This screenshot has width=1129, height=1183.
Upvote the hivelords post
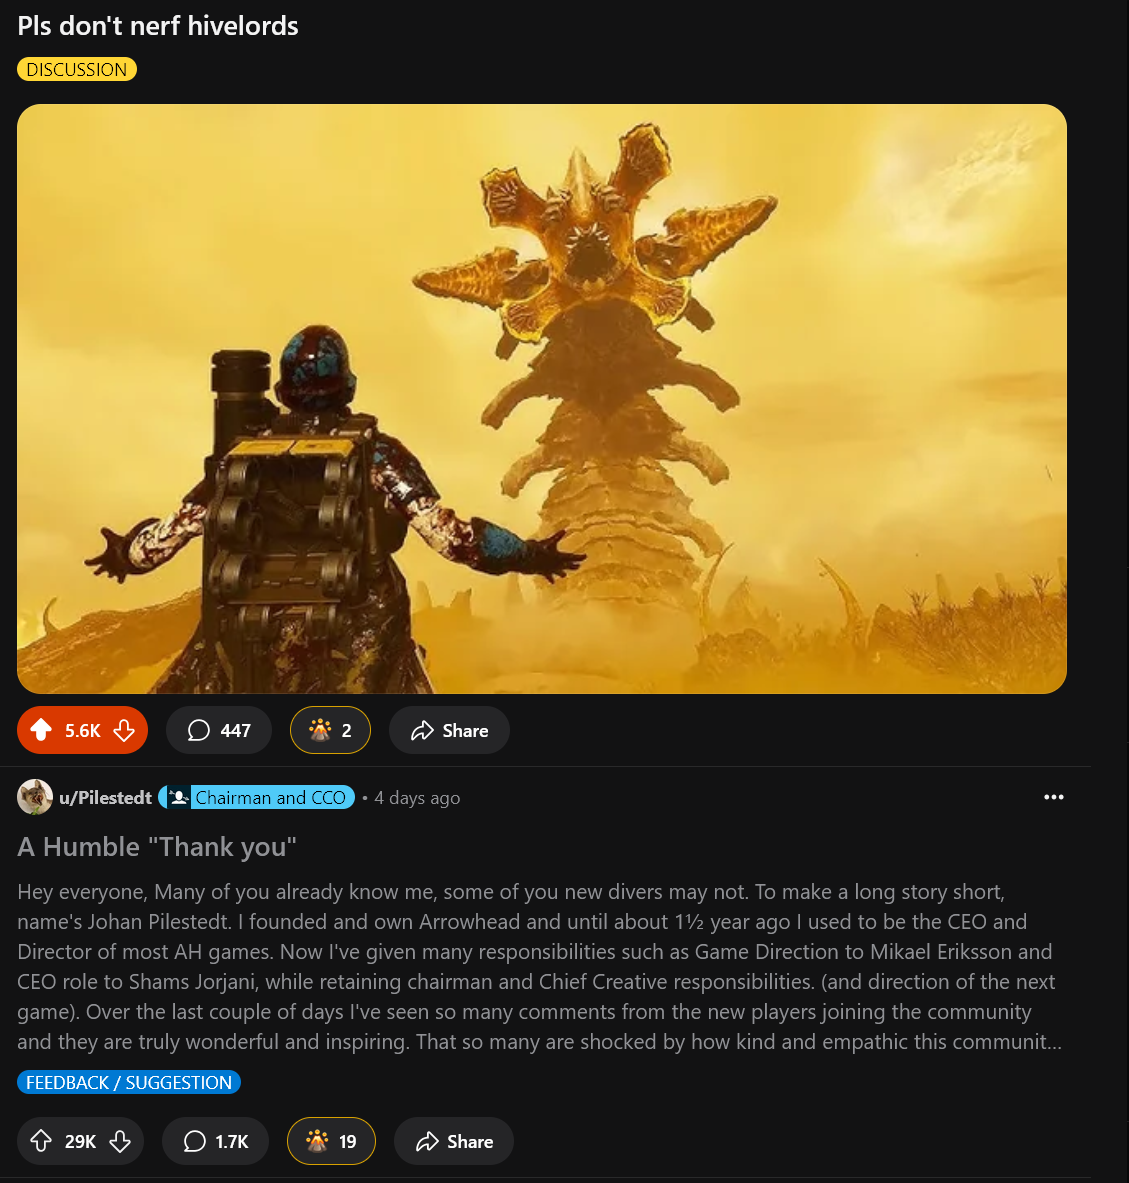41,730
